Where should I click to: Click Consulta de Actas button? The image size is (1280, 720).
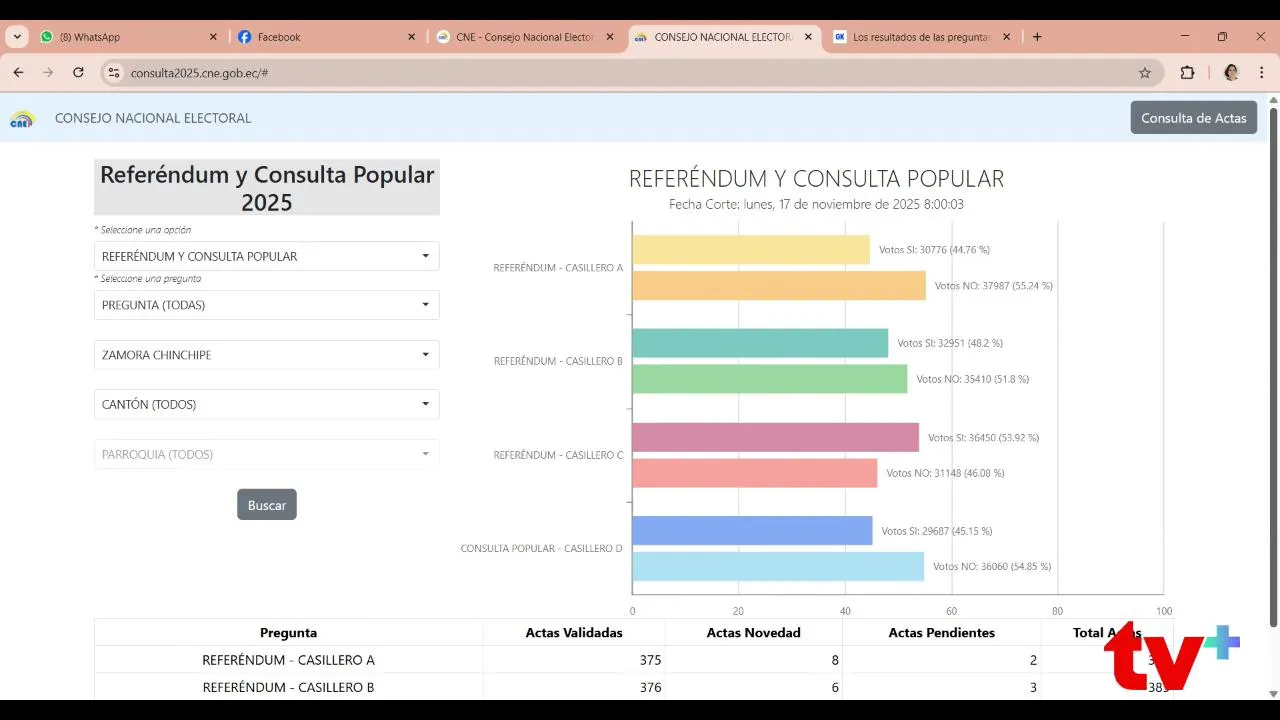1194,118
